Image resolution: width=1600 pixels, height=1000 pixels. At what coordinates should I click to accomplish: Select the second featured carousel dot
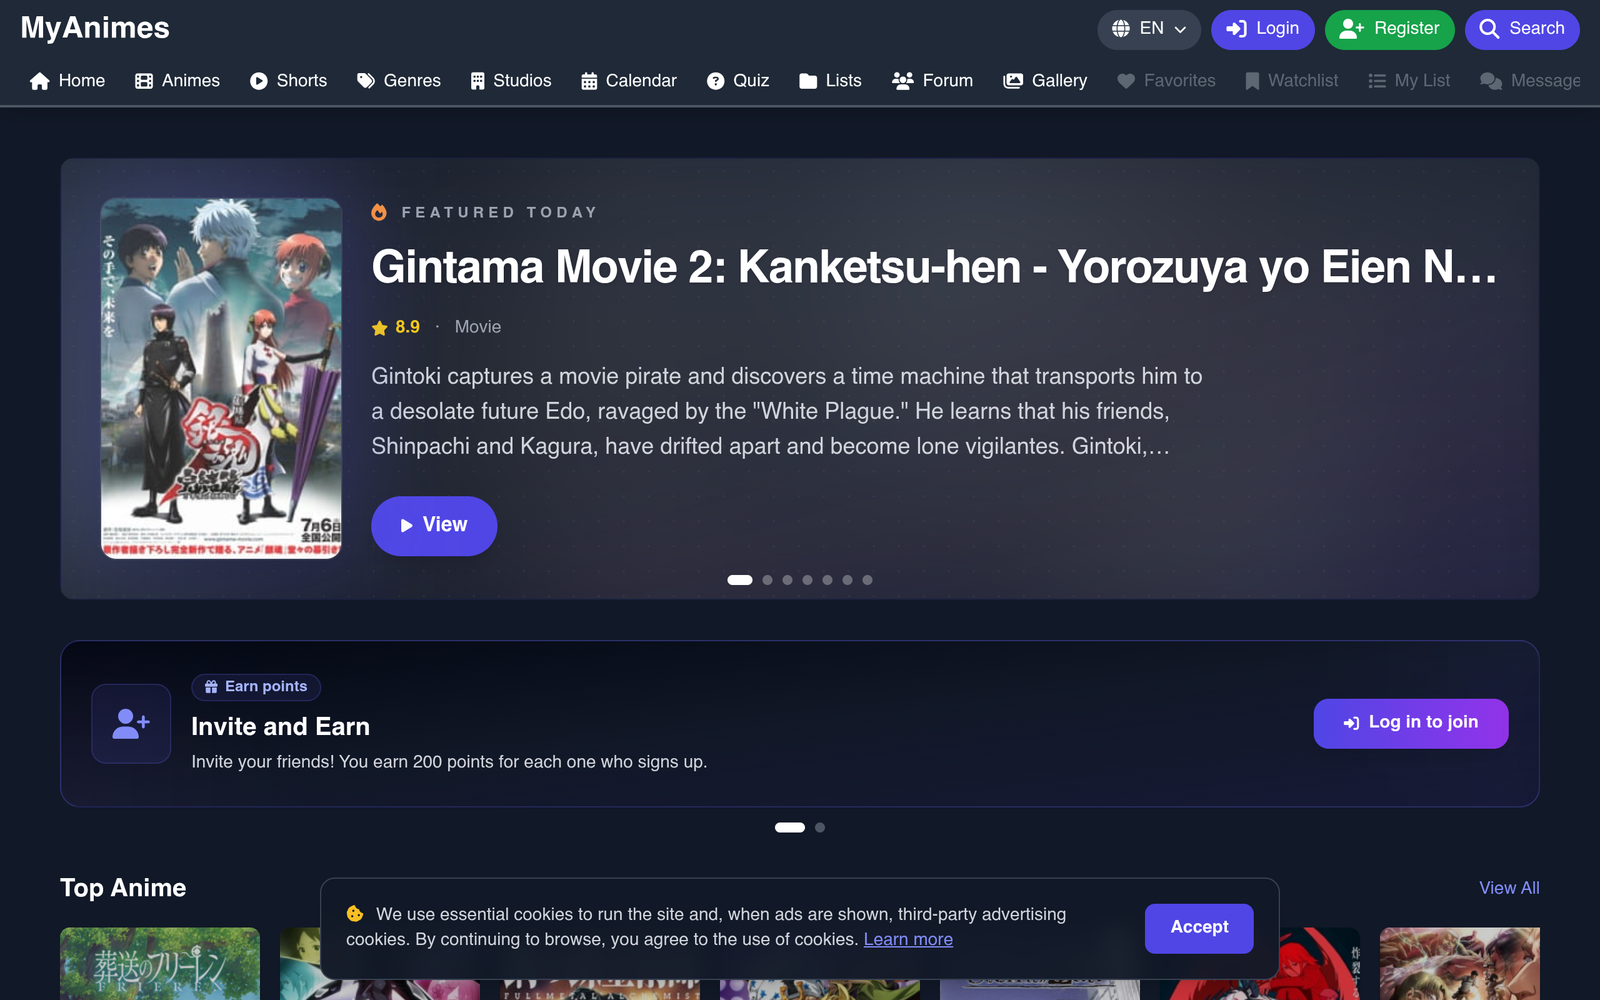coord(767,580)
